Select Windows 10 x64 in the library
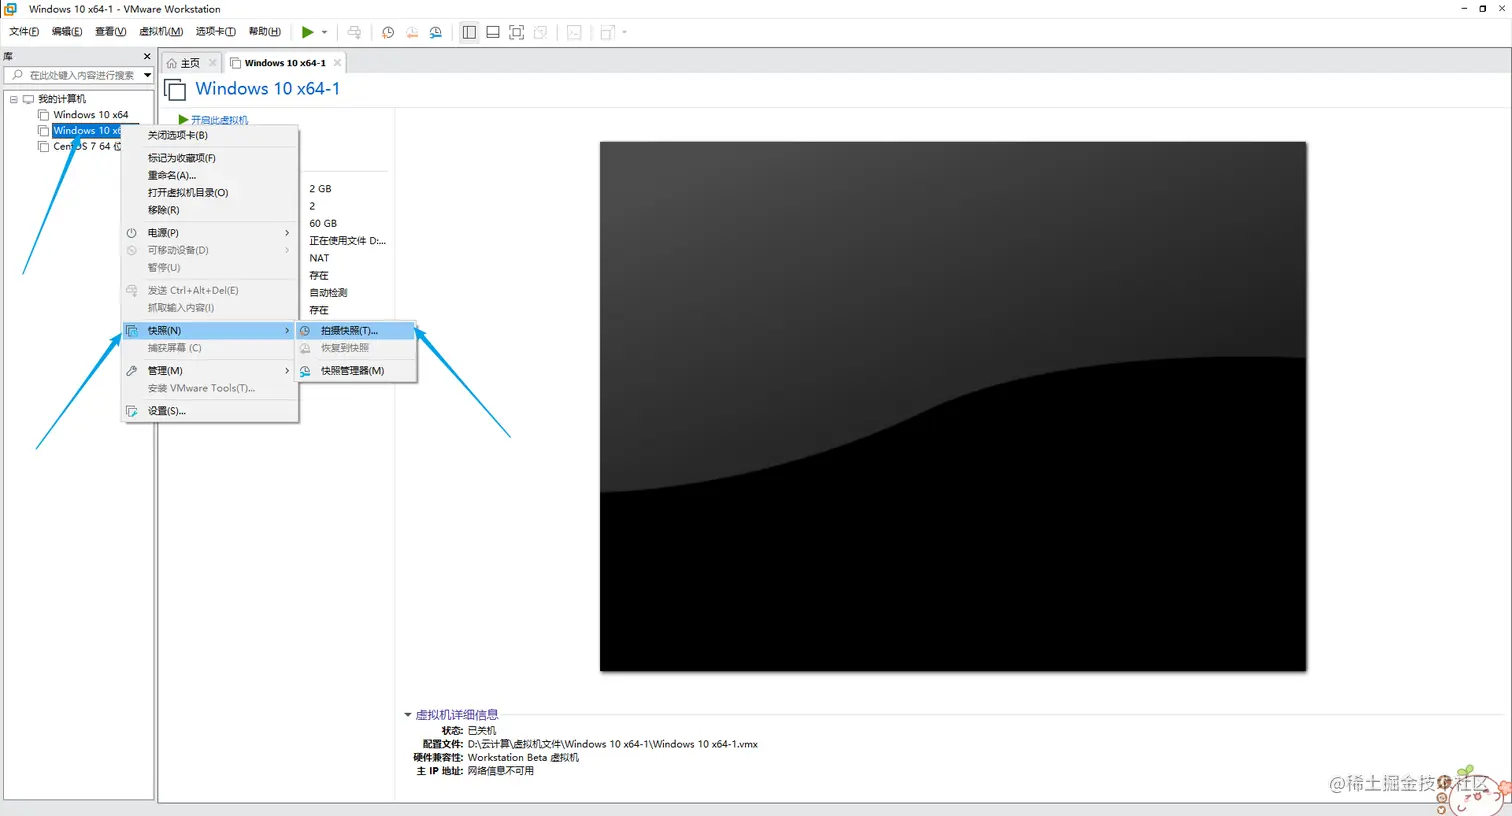The width and height of the screenshot is (1512, 816). pos(91,115)
